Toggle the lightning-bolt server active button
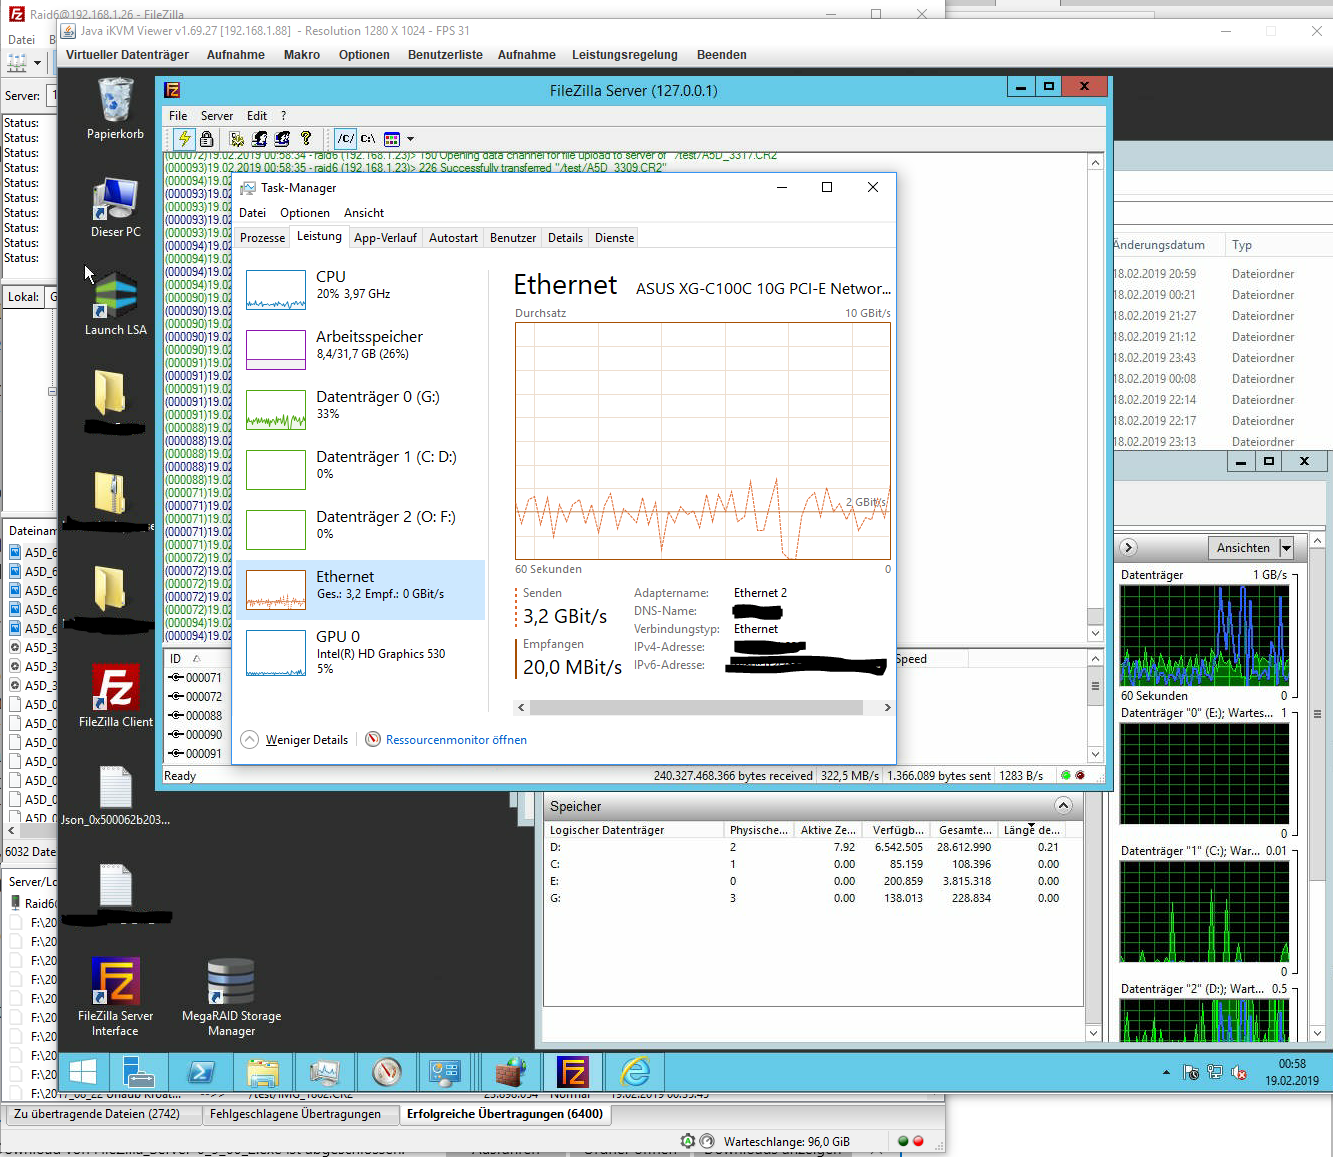 click(184, 139)
